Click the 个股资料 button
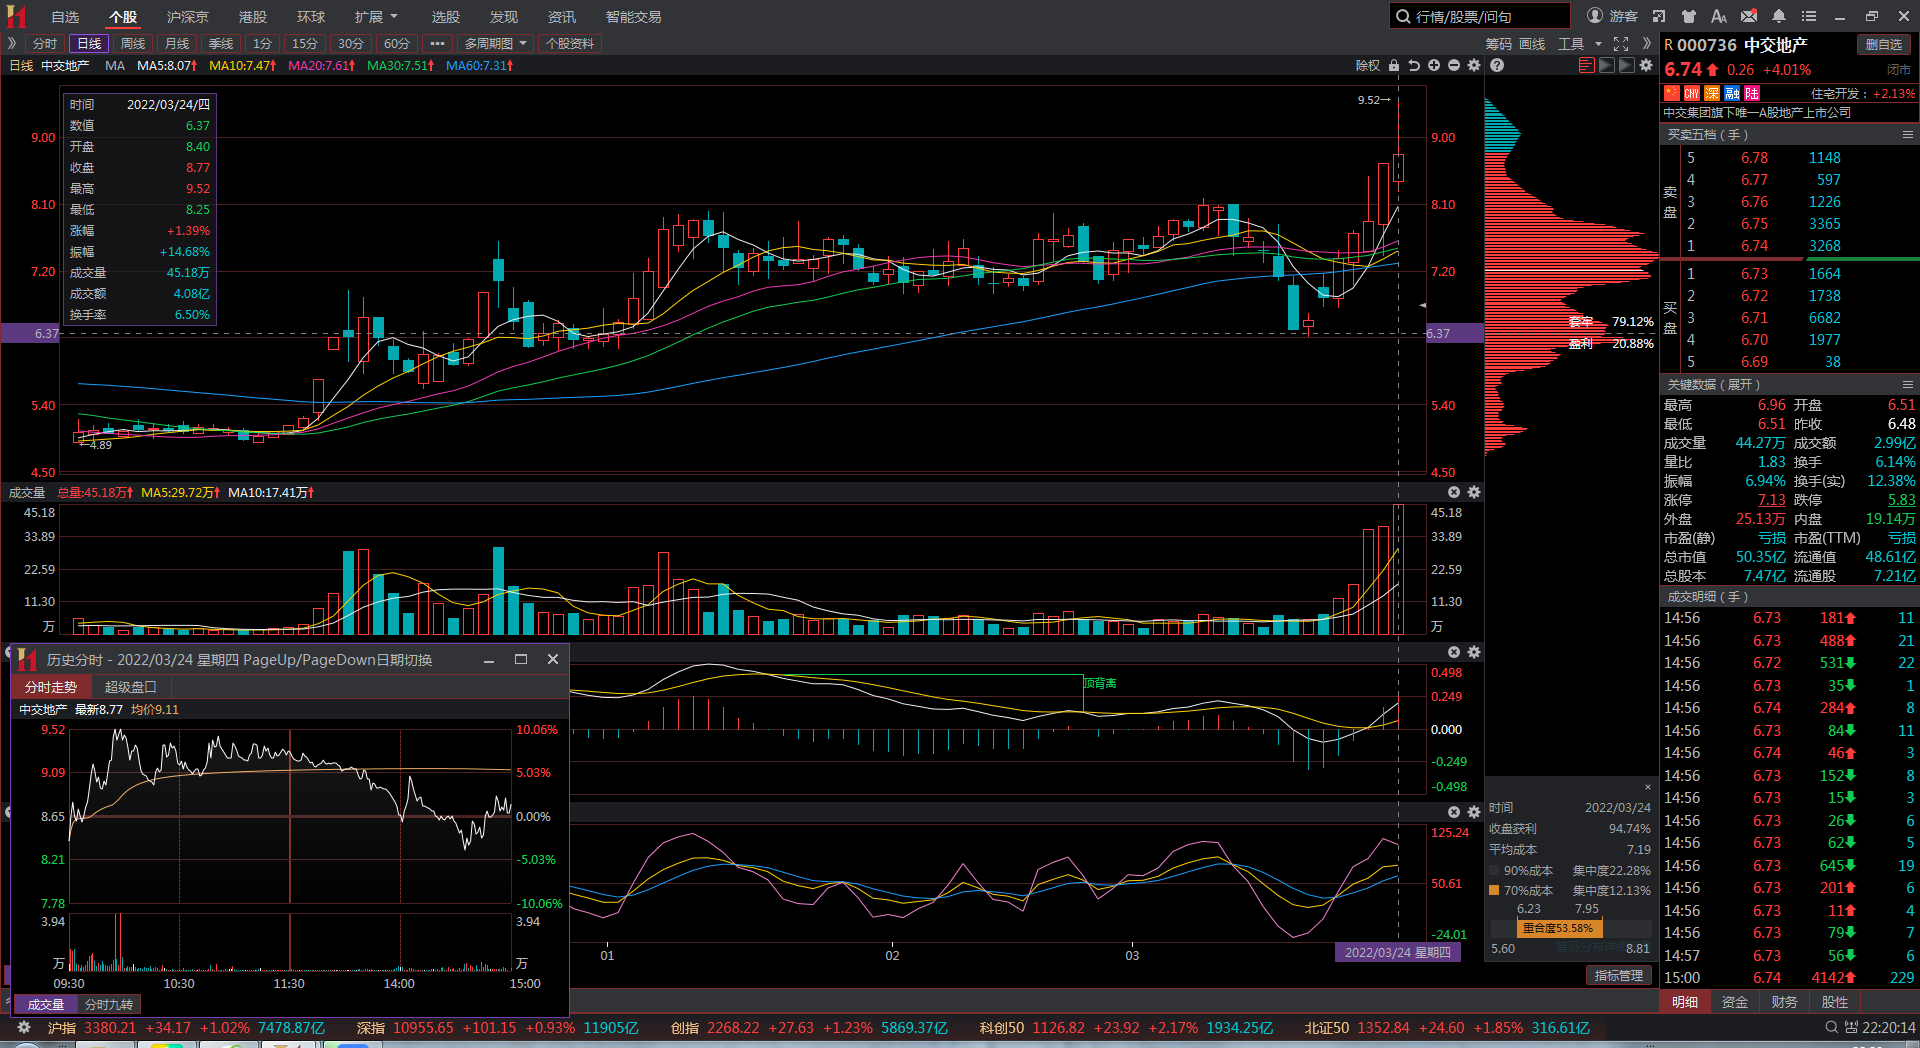The width and height of the screenshot is (1920, 1048). 570,44
